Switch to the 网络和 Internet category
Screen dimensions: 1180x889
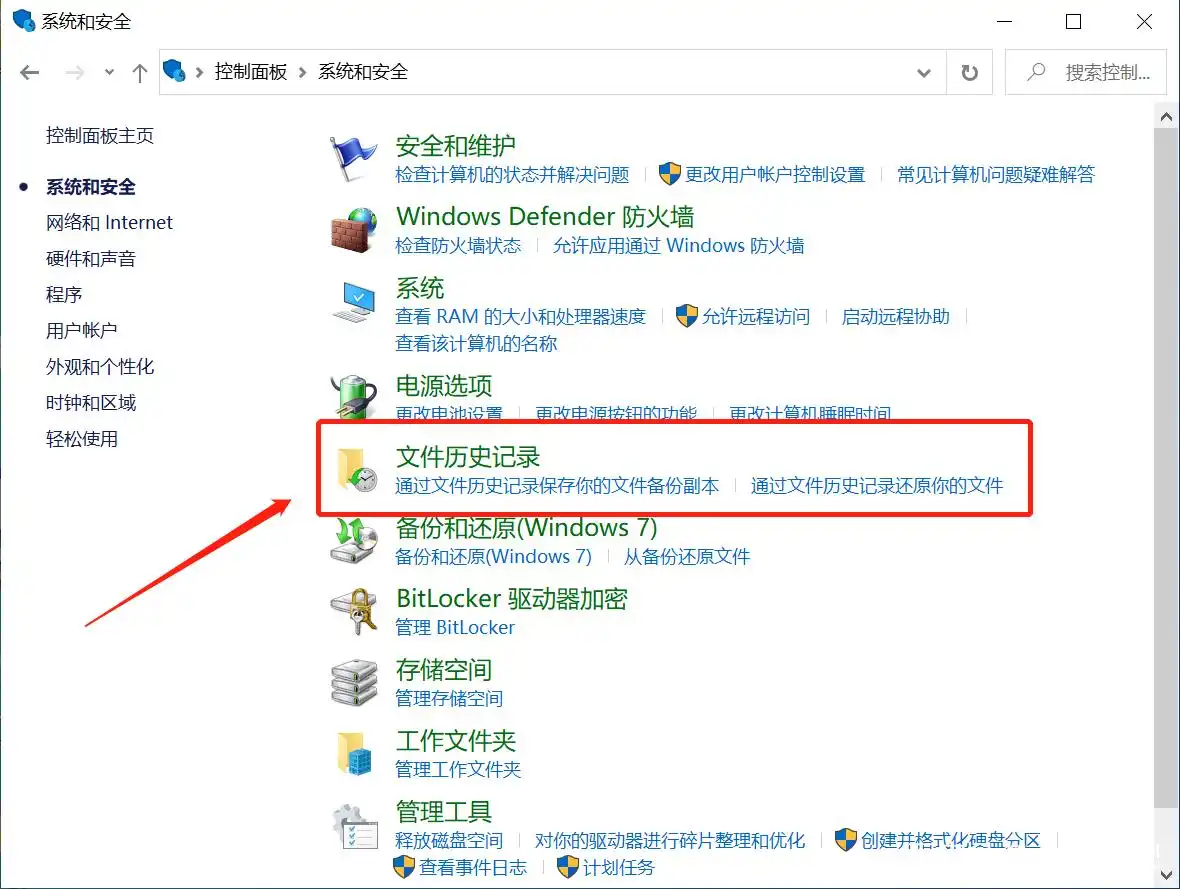click(x=110, y=222)
